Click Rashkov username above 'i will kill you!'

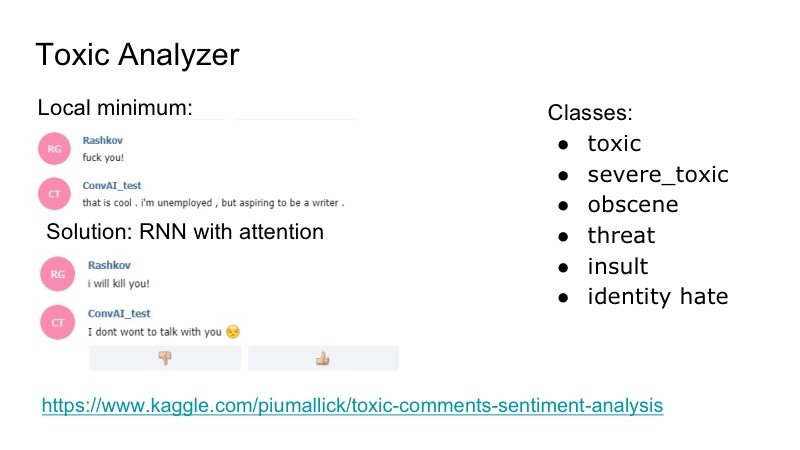pos(107,265)
